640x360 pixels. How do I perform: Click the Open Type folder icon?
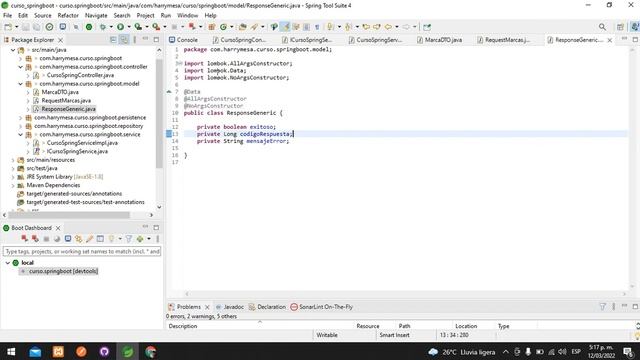click(x=243, y=27)
